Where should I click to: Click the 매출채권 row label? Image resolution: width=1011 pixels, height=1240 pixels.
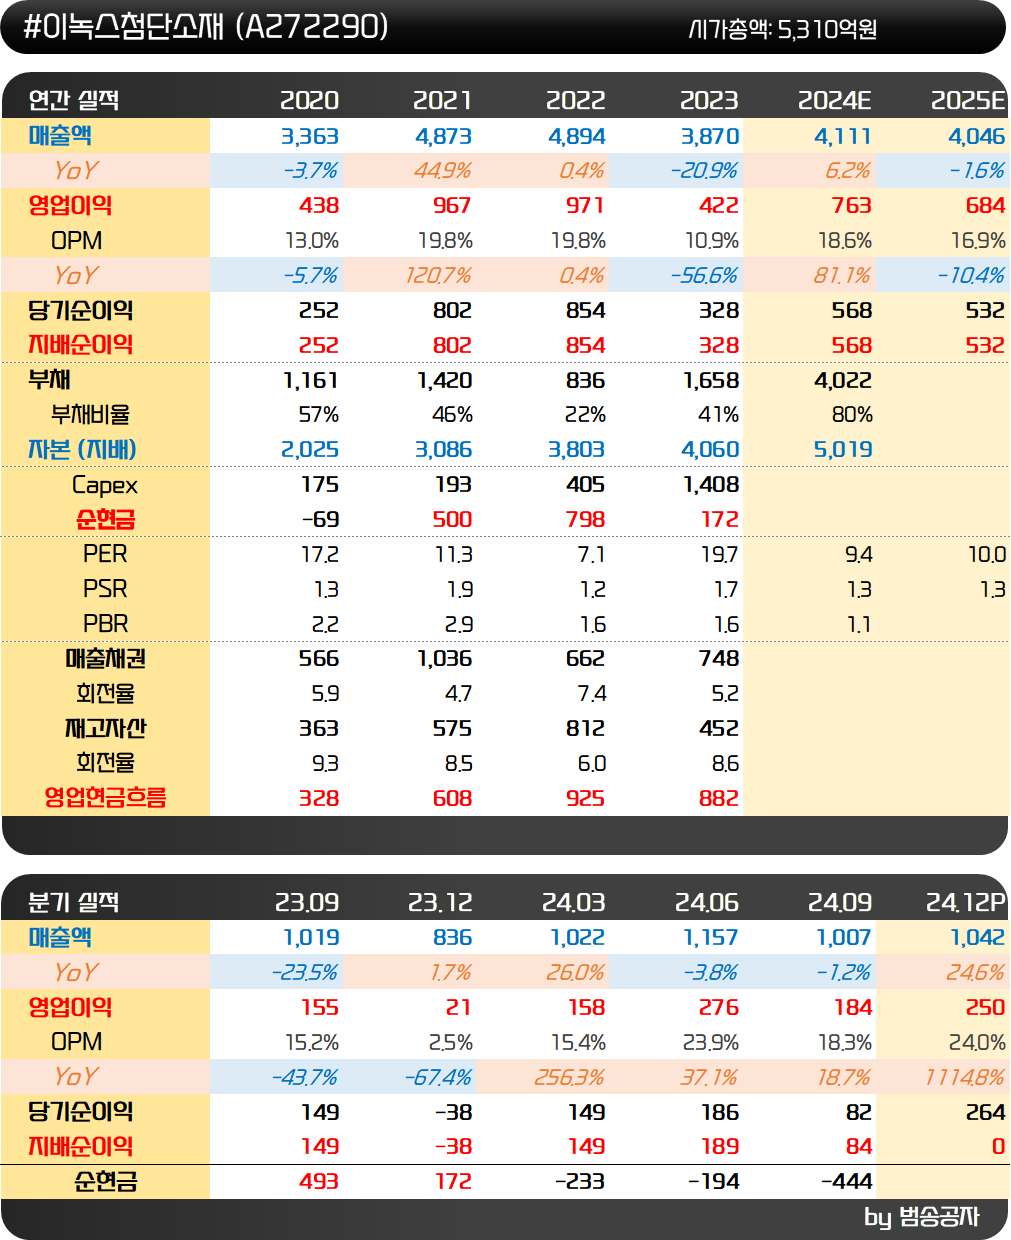[x=105, y=658]
